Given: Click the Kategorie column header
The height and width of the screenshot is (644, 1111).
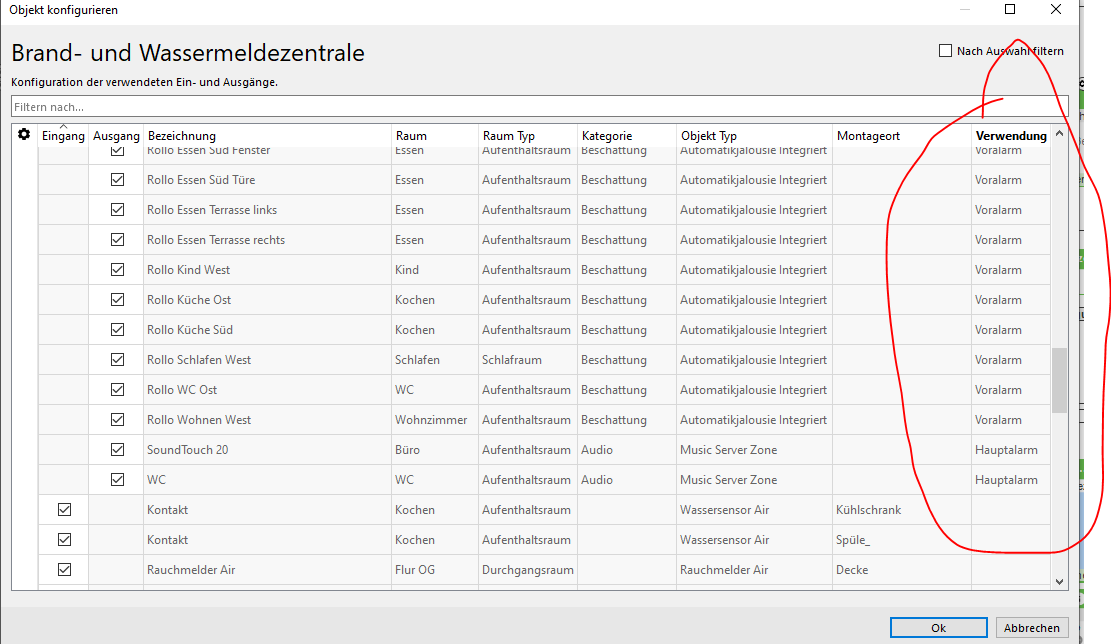Looking at the screenshot, I should (x=606, y=136).
